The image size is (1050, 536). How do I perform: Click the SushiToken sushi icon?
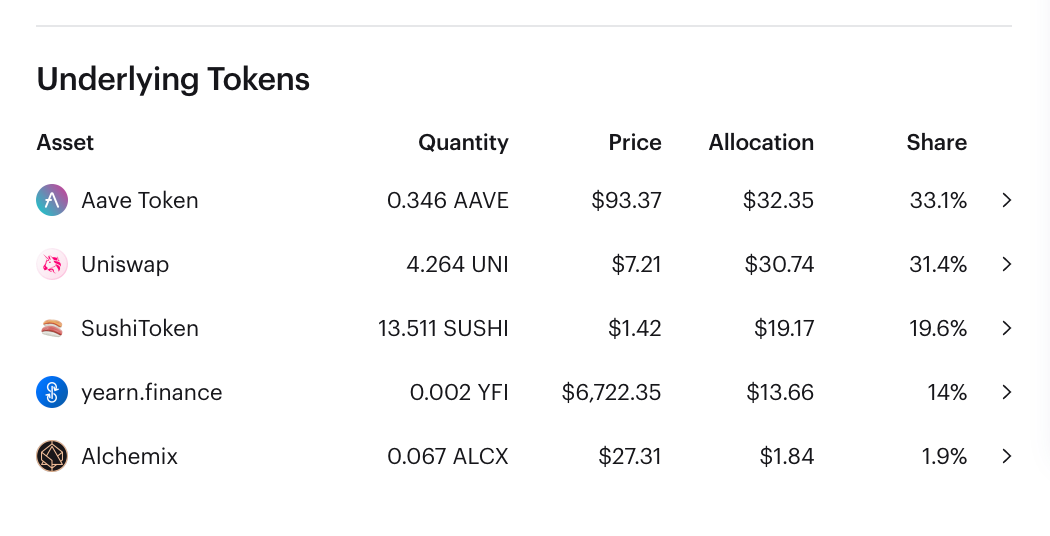52,328
